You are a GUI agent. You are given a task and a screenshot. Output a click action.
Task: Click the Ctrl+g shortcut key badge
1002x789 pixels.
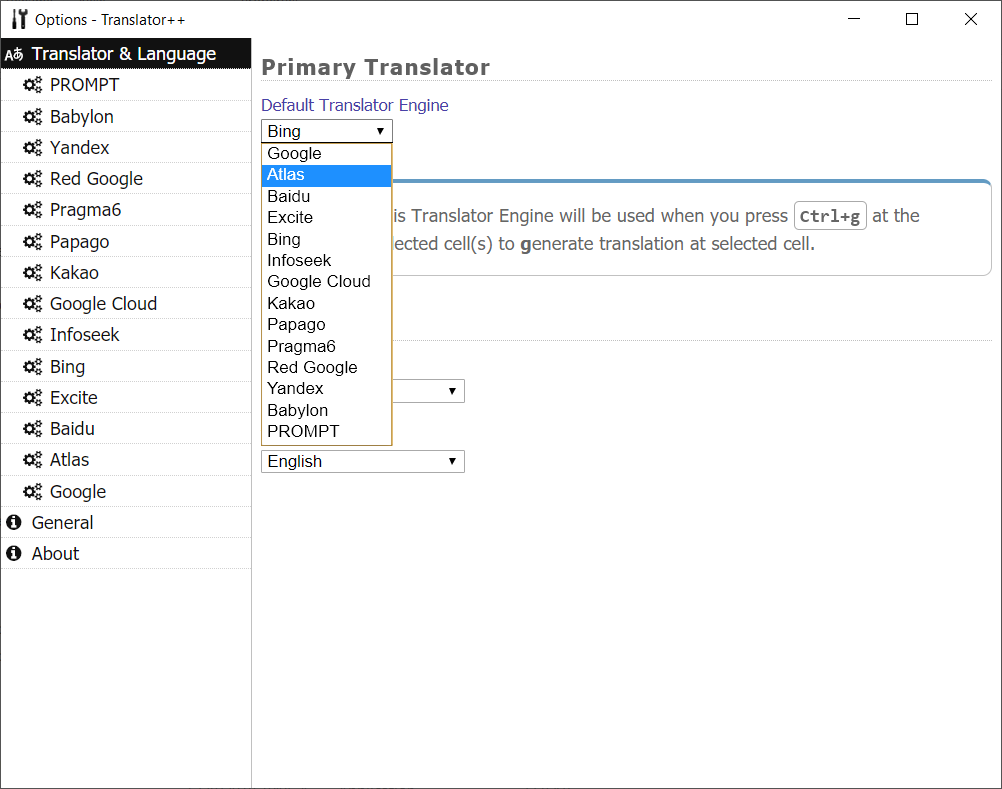pyautogui.click(x=829, y=216)
